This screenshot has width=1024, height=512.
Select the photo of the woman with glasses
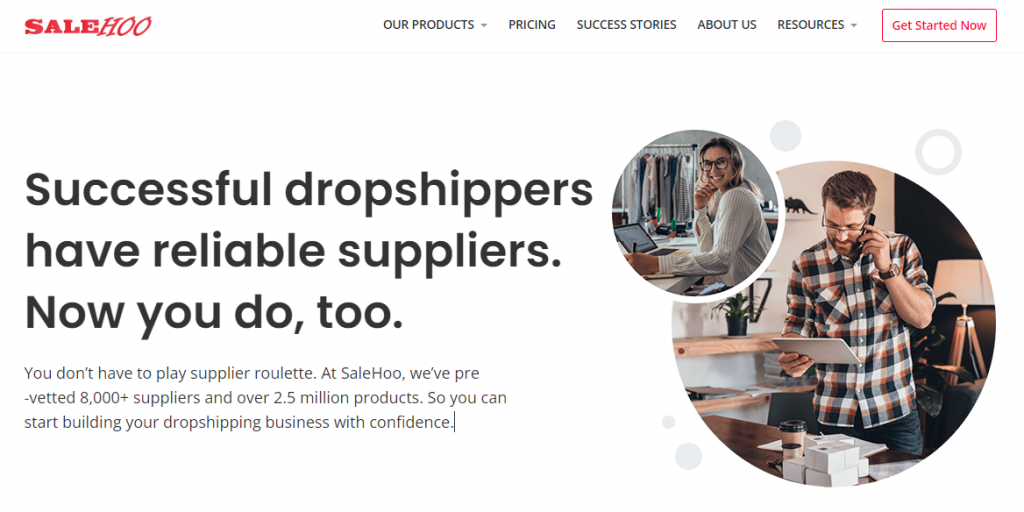pyautogui.click(x=695, y=213)
